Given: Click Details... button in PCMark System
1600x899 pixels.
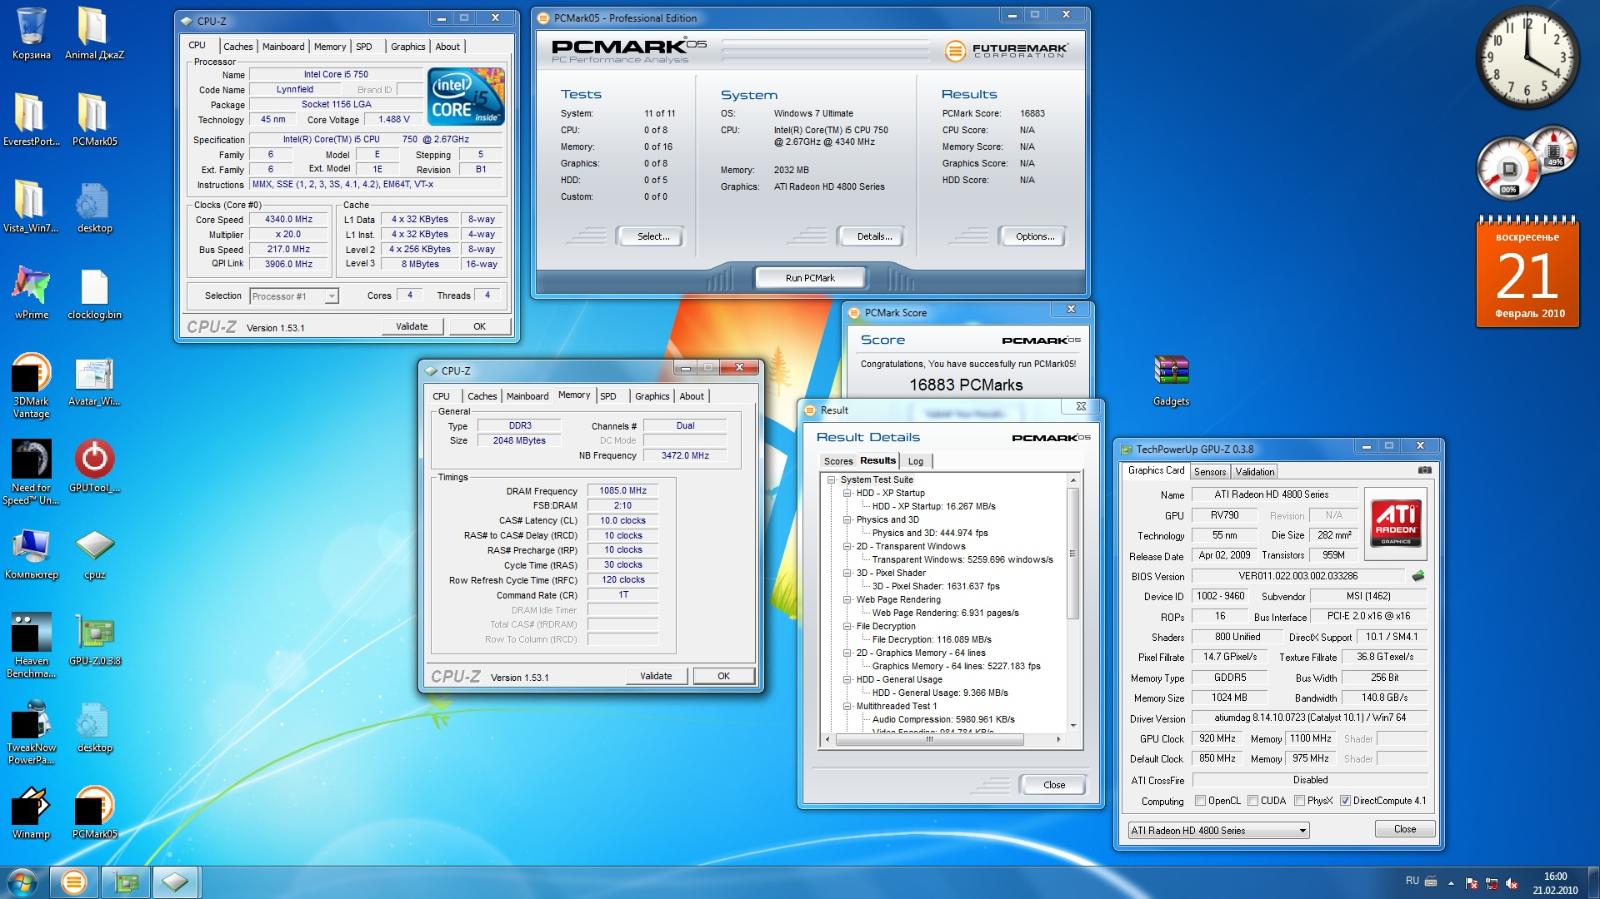Looking at the screenshot, I should (x=873, y=237).
